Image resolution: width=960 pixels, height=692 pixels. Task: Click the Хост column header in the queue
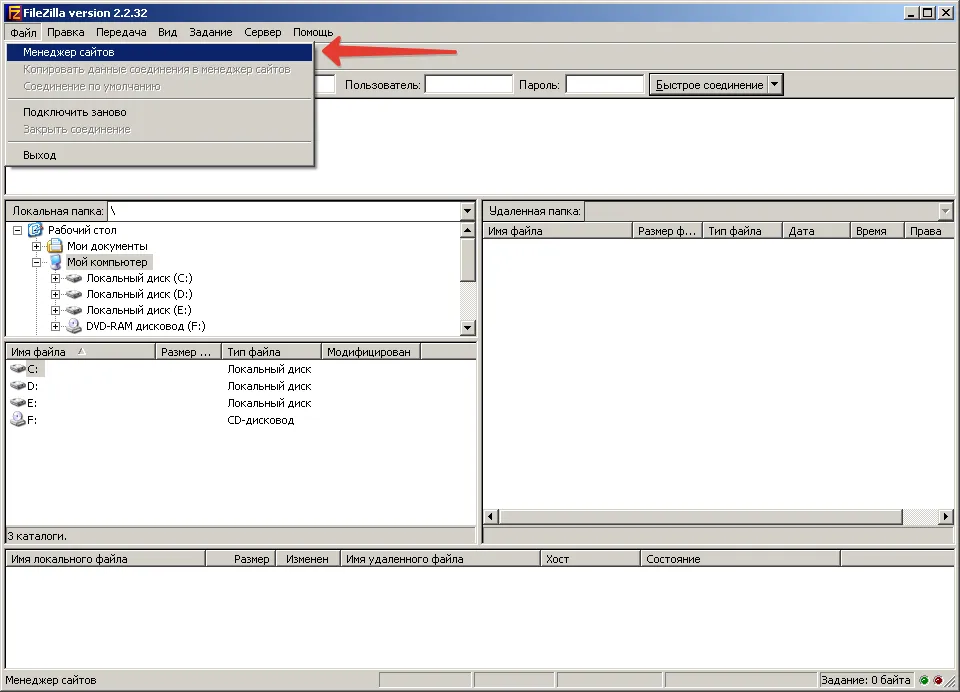[590, 558]
